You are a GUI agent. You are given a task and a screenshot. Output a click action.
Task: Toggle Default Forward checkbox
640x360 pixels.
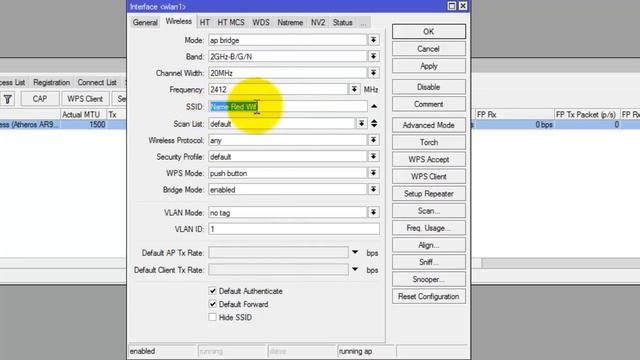(212, 304)
